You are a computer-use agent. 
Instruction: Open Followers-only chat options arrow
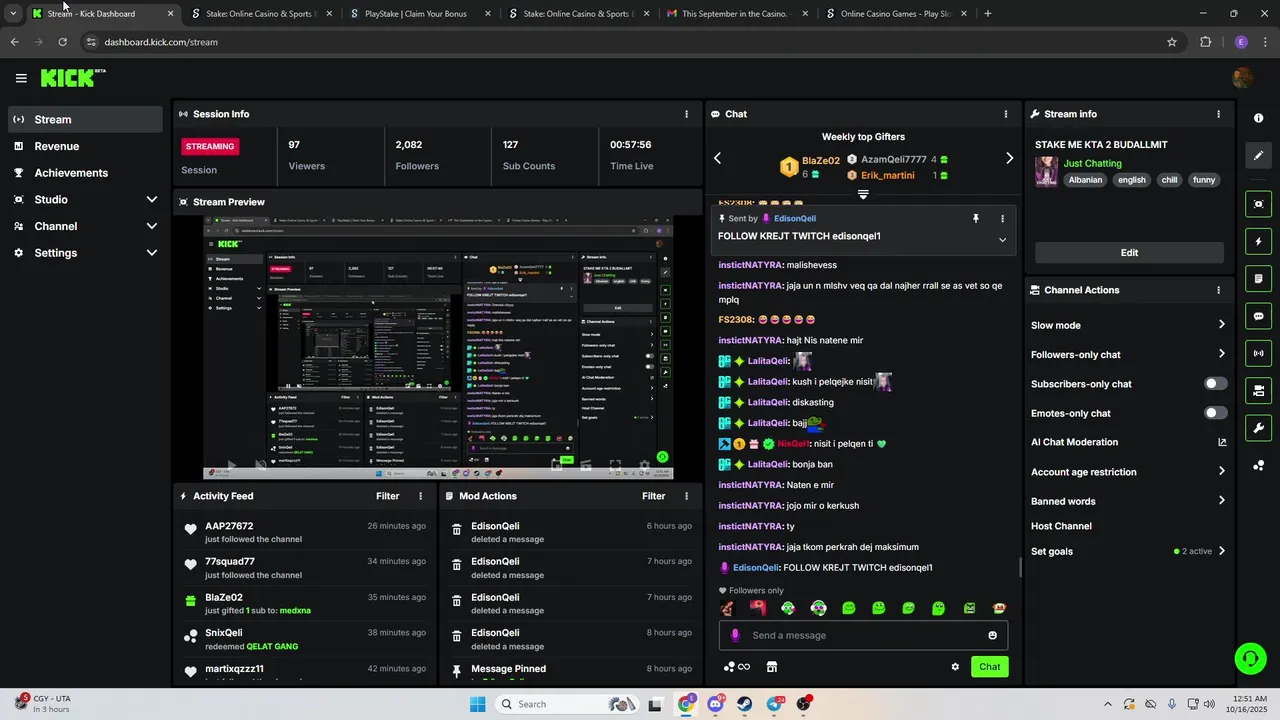point(1221,354)
